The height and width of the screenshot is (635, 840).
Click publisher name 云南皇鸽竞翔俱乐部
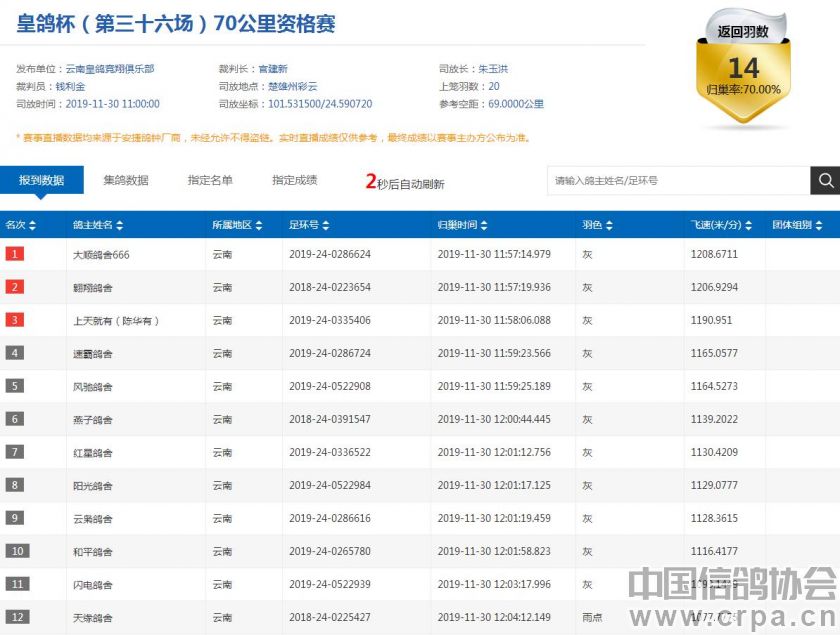(110, 69)
